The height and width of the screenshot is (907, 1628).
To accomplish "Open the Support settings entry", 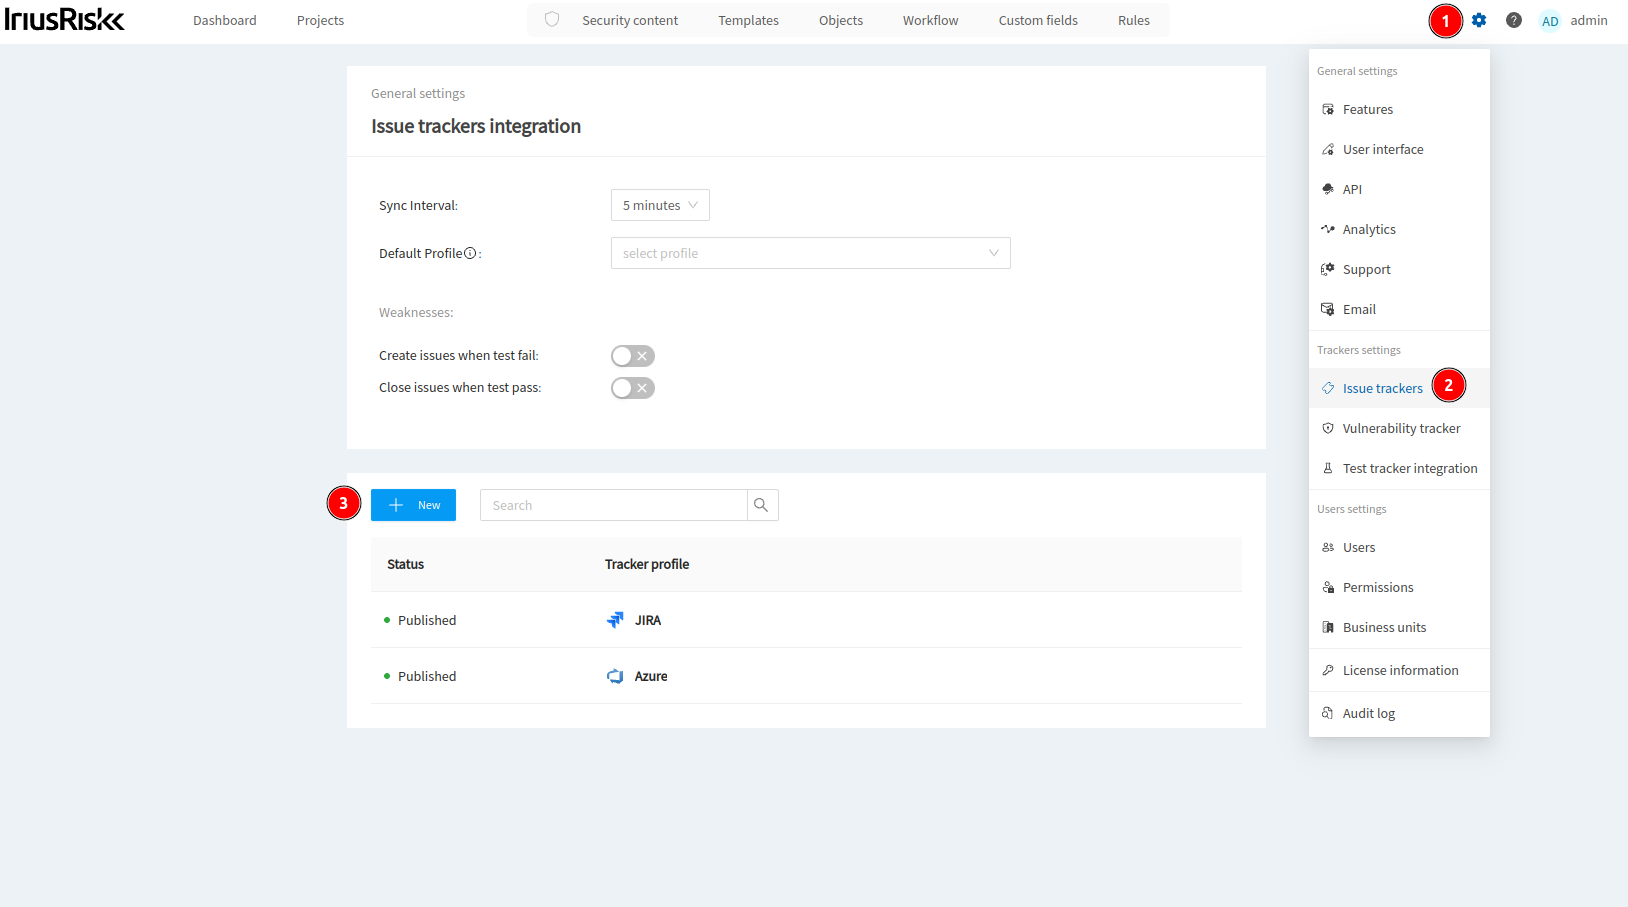I will [1399, 269].
